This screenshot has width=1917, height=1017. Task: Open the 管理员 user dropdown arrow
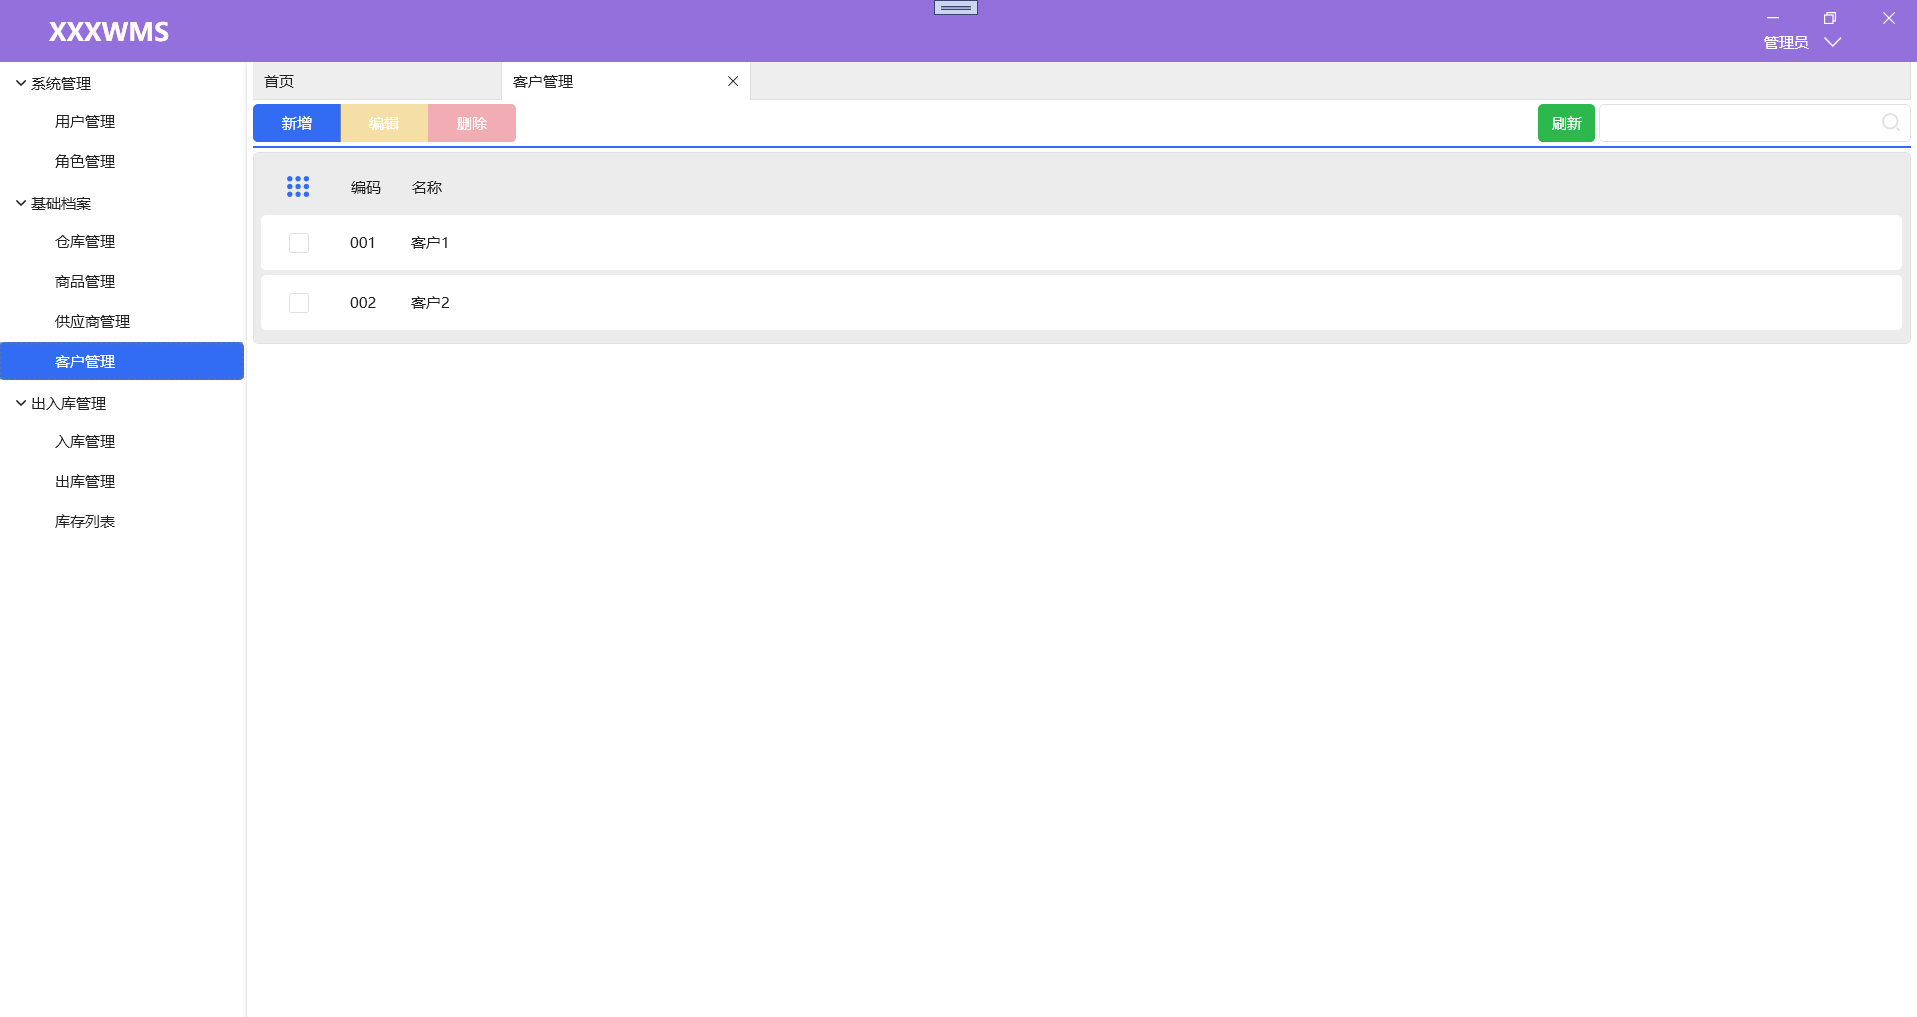[x=1832, y=42]
